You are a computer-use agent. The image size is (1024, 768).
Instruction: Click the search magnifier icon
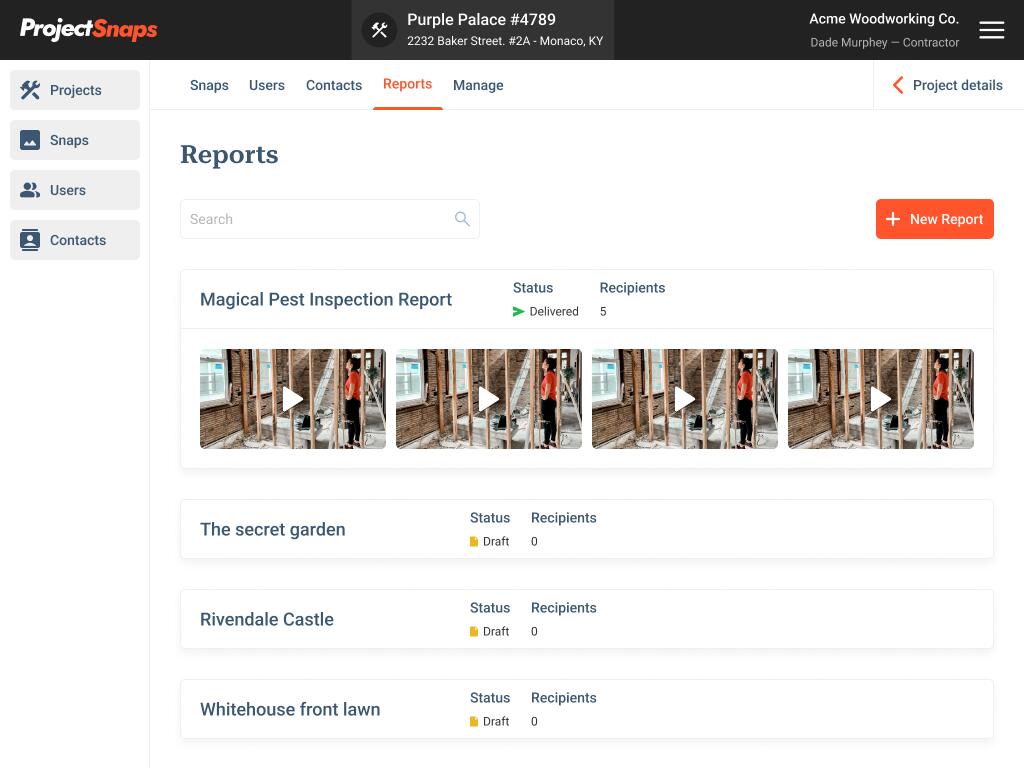tap(462, 219)
